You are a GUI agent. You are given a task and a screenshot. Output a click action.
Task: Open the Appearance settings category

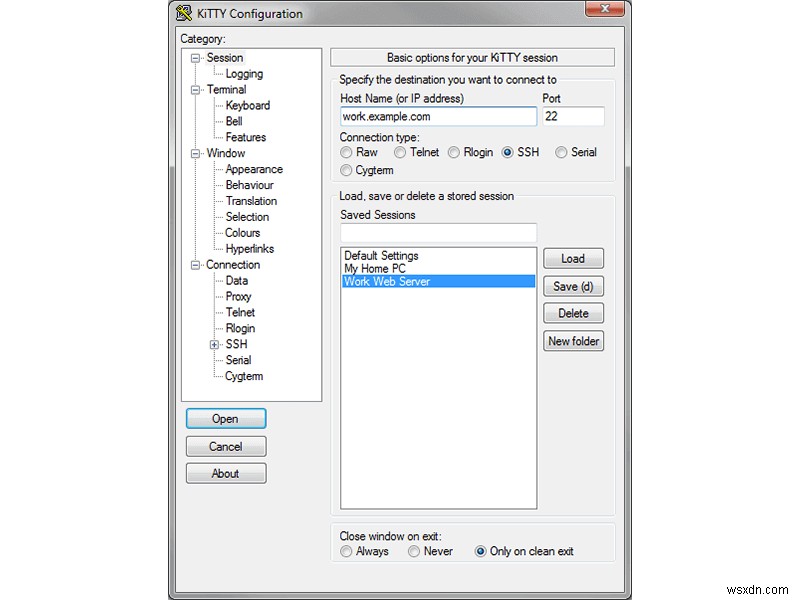254,169
